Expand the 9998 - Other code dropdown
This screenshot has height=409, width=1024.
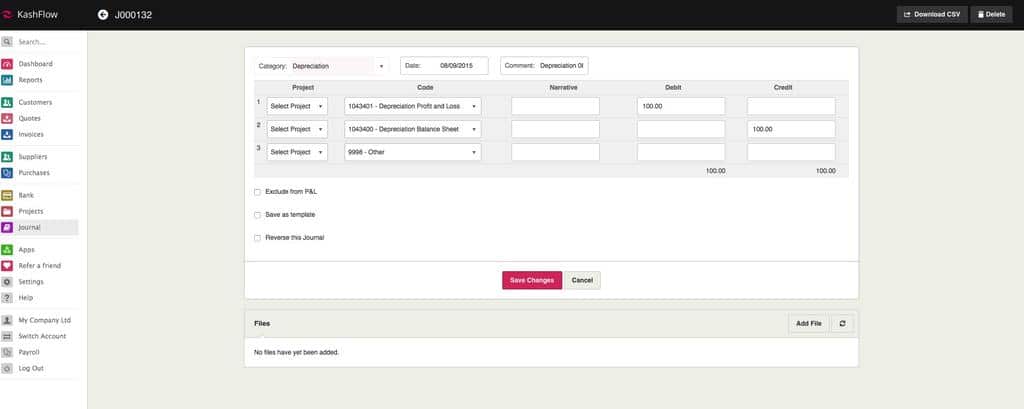[x=412, y=152]
